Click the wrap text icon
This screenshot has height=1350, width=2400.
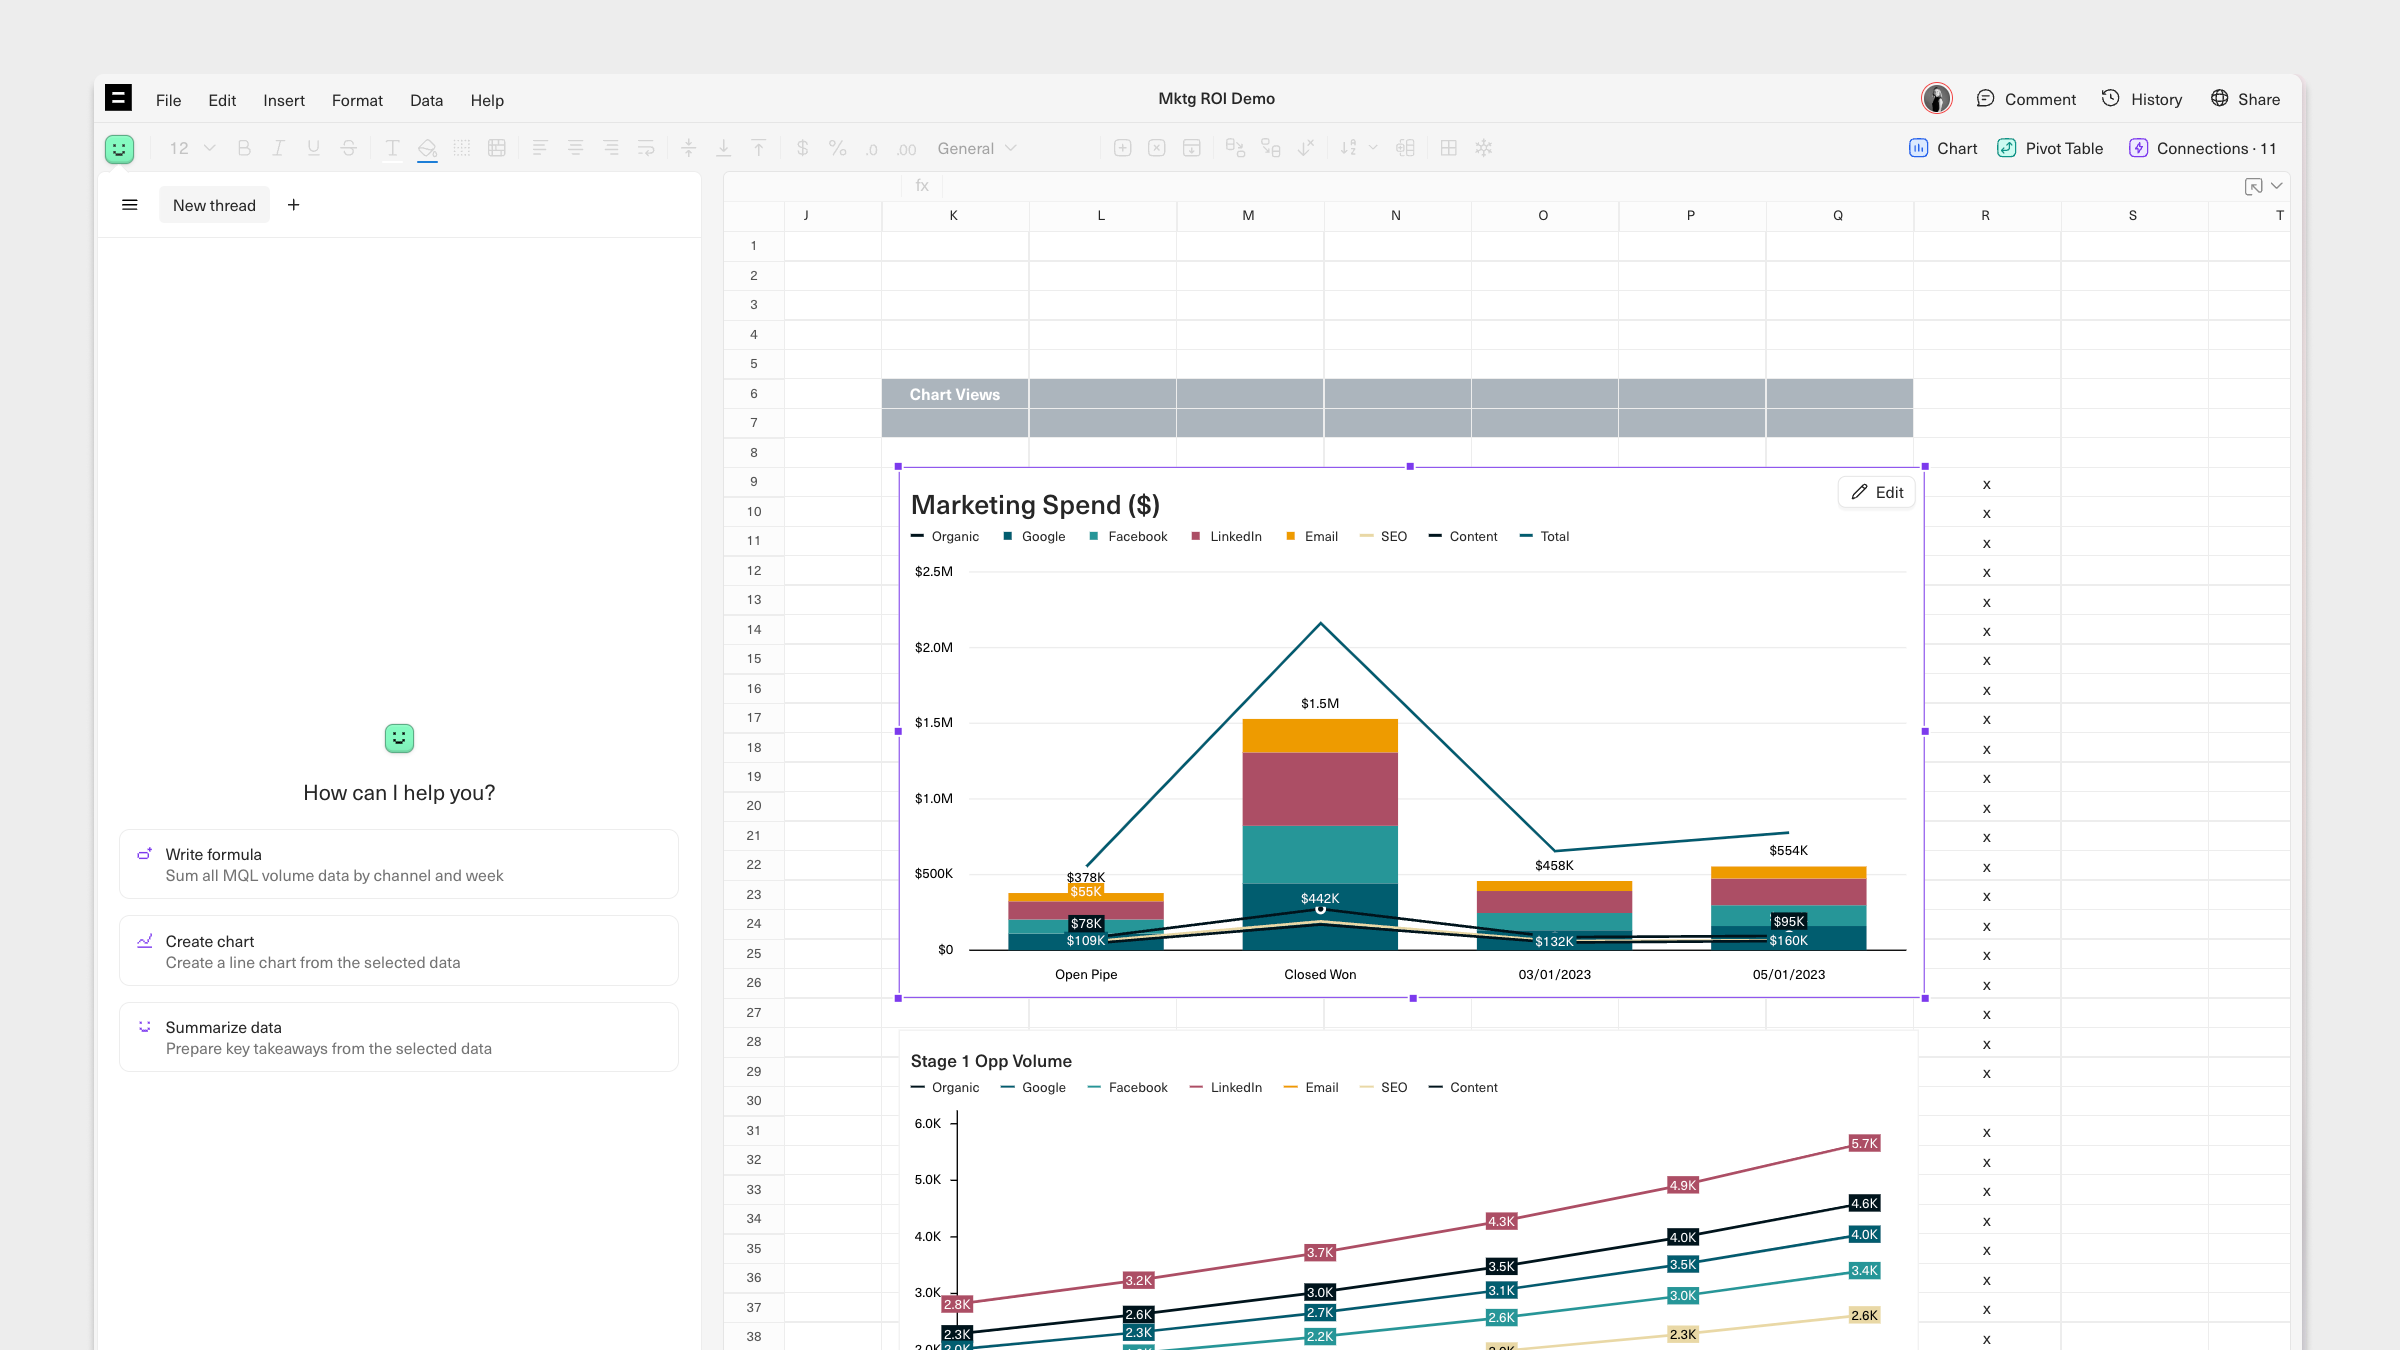click(646, 148)
